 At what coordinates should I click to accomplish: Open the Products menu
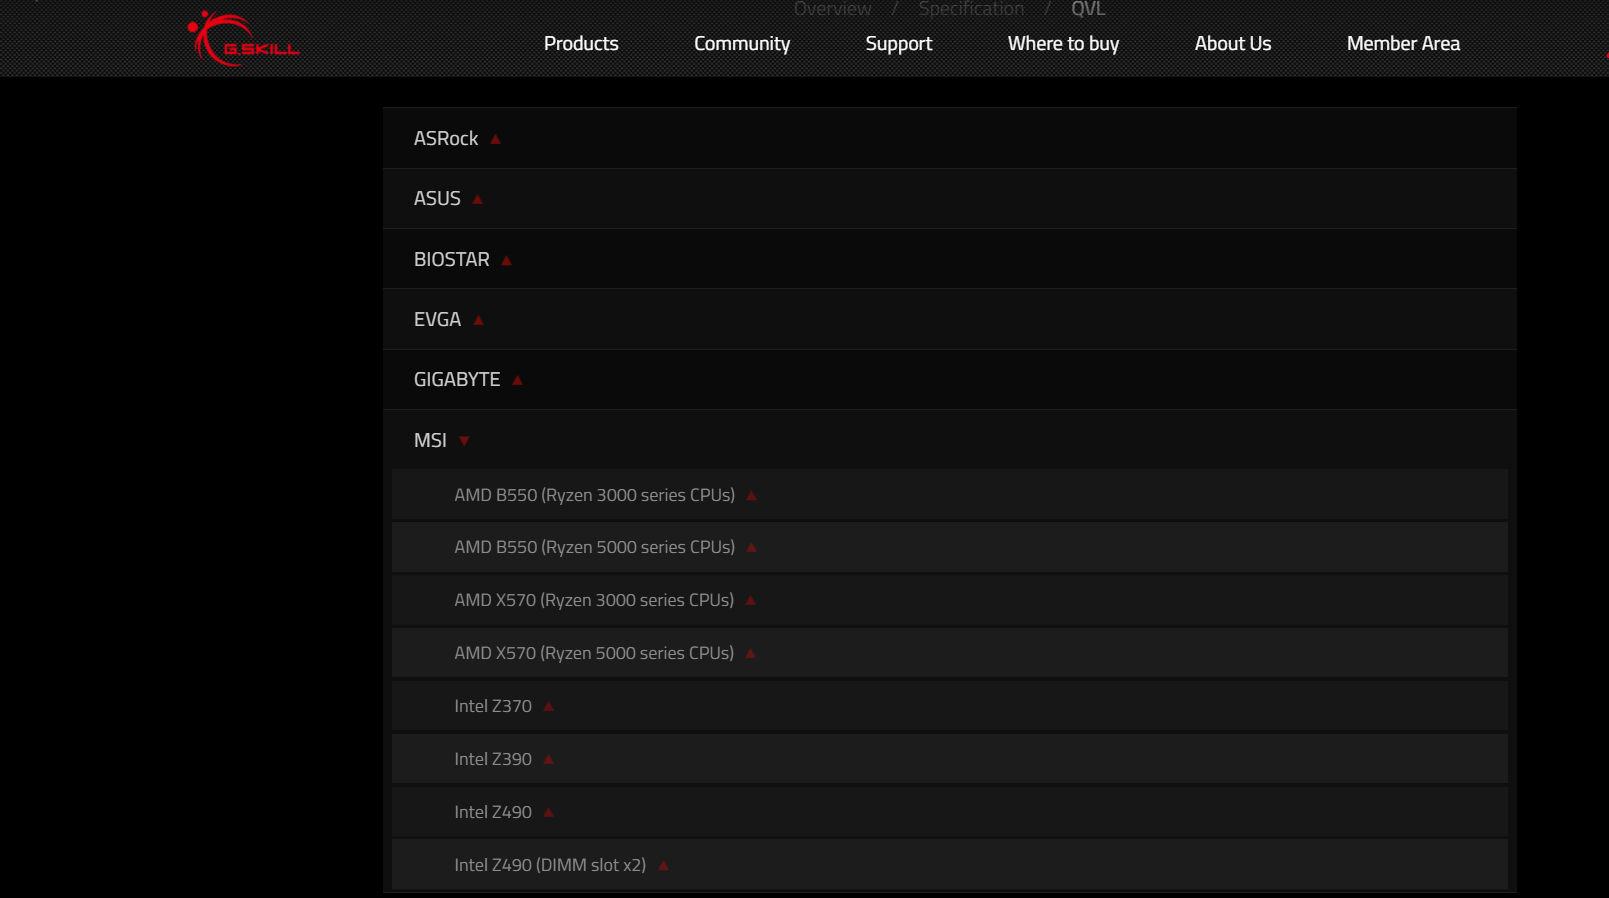[x=581, y=44]
